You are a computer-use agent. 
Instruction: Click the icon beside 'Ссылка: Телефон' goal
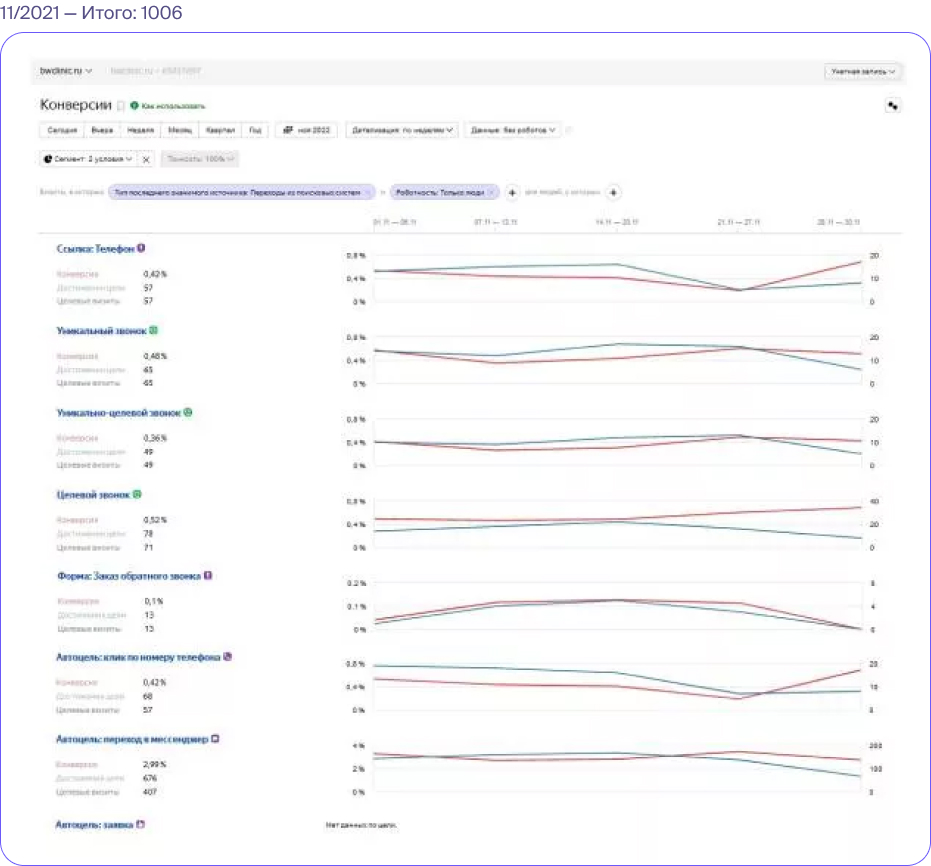(x=141, y=248)
